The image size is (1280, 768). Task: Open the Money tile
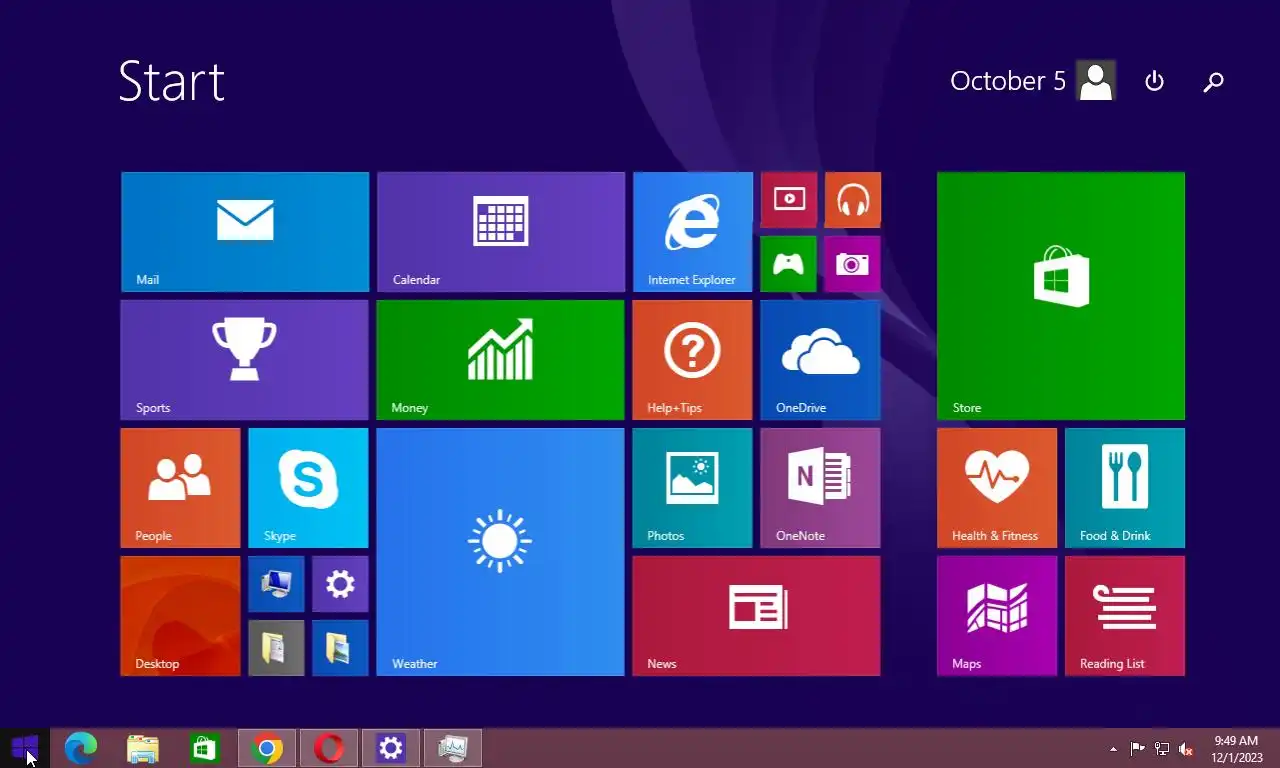pos(501,360)
